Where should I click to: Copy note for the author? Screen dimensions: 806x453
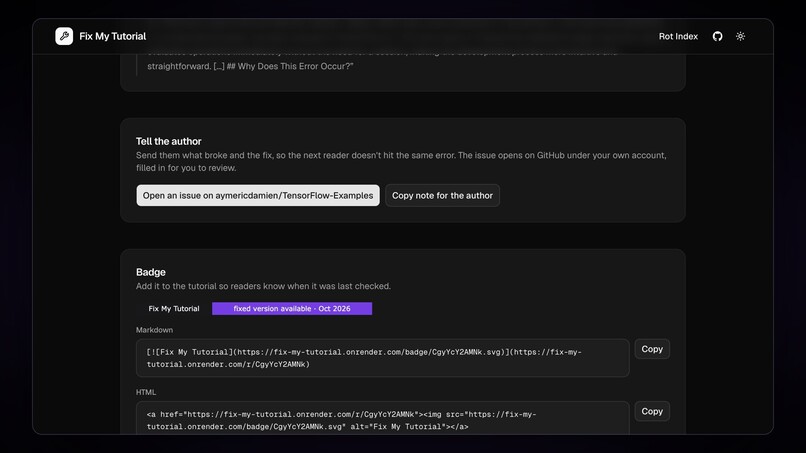tap(442, 195)
